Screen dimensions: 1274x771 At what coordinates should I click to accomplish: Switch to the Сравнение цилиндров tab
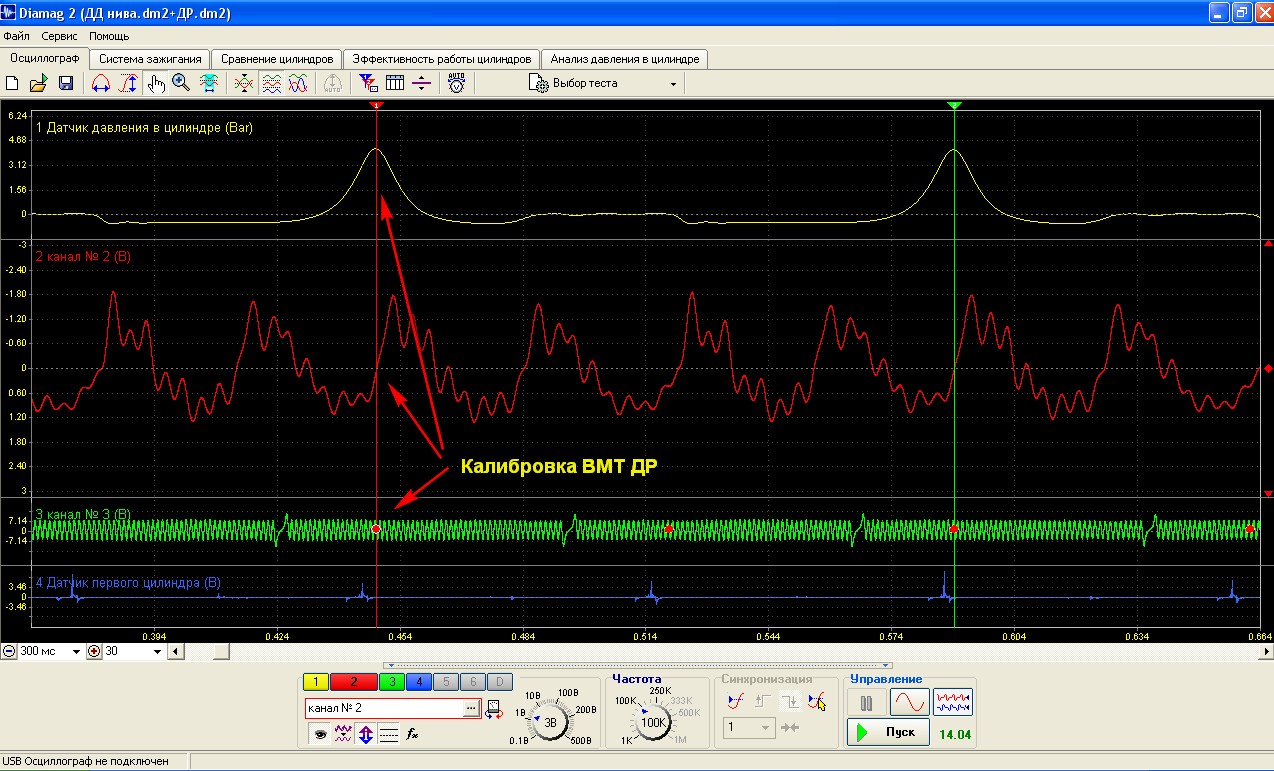[x=277, y=59]
